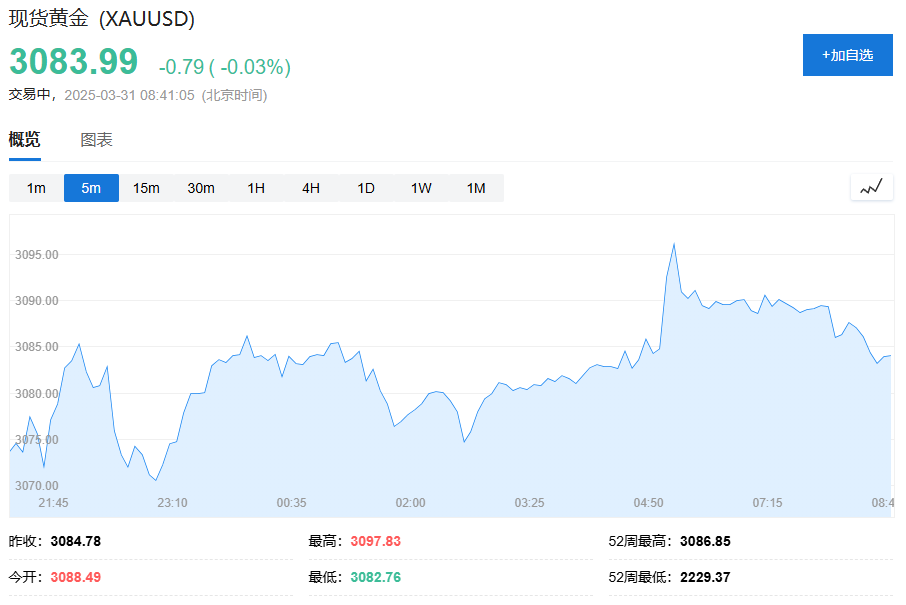Click the 现货黄金 (XAUUSD) title
The image size is (906, 605).
[x=102, y=19]
